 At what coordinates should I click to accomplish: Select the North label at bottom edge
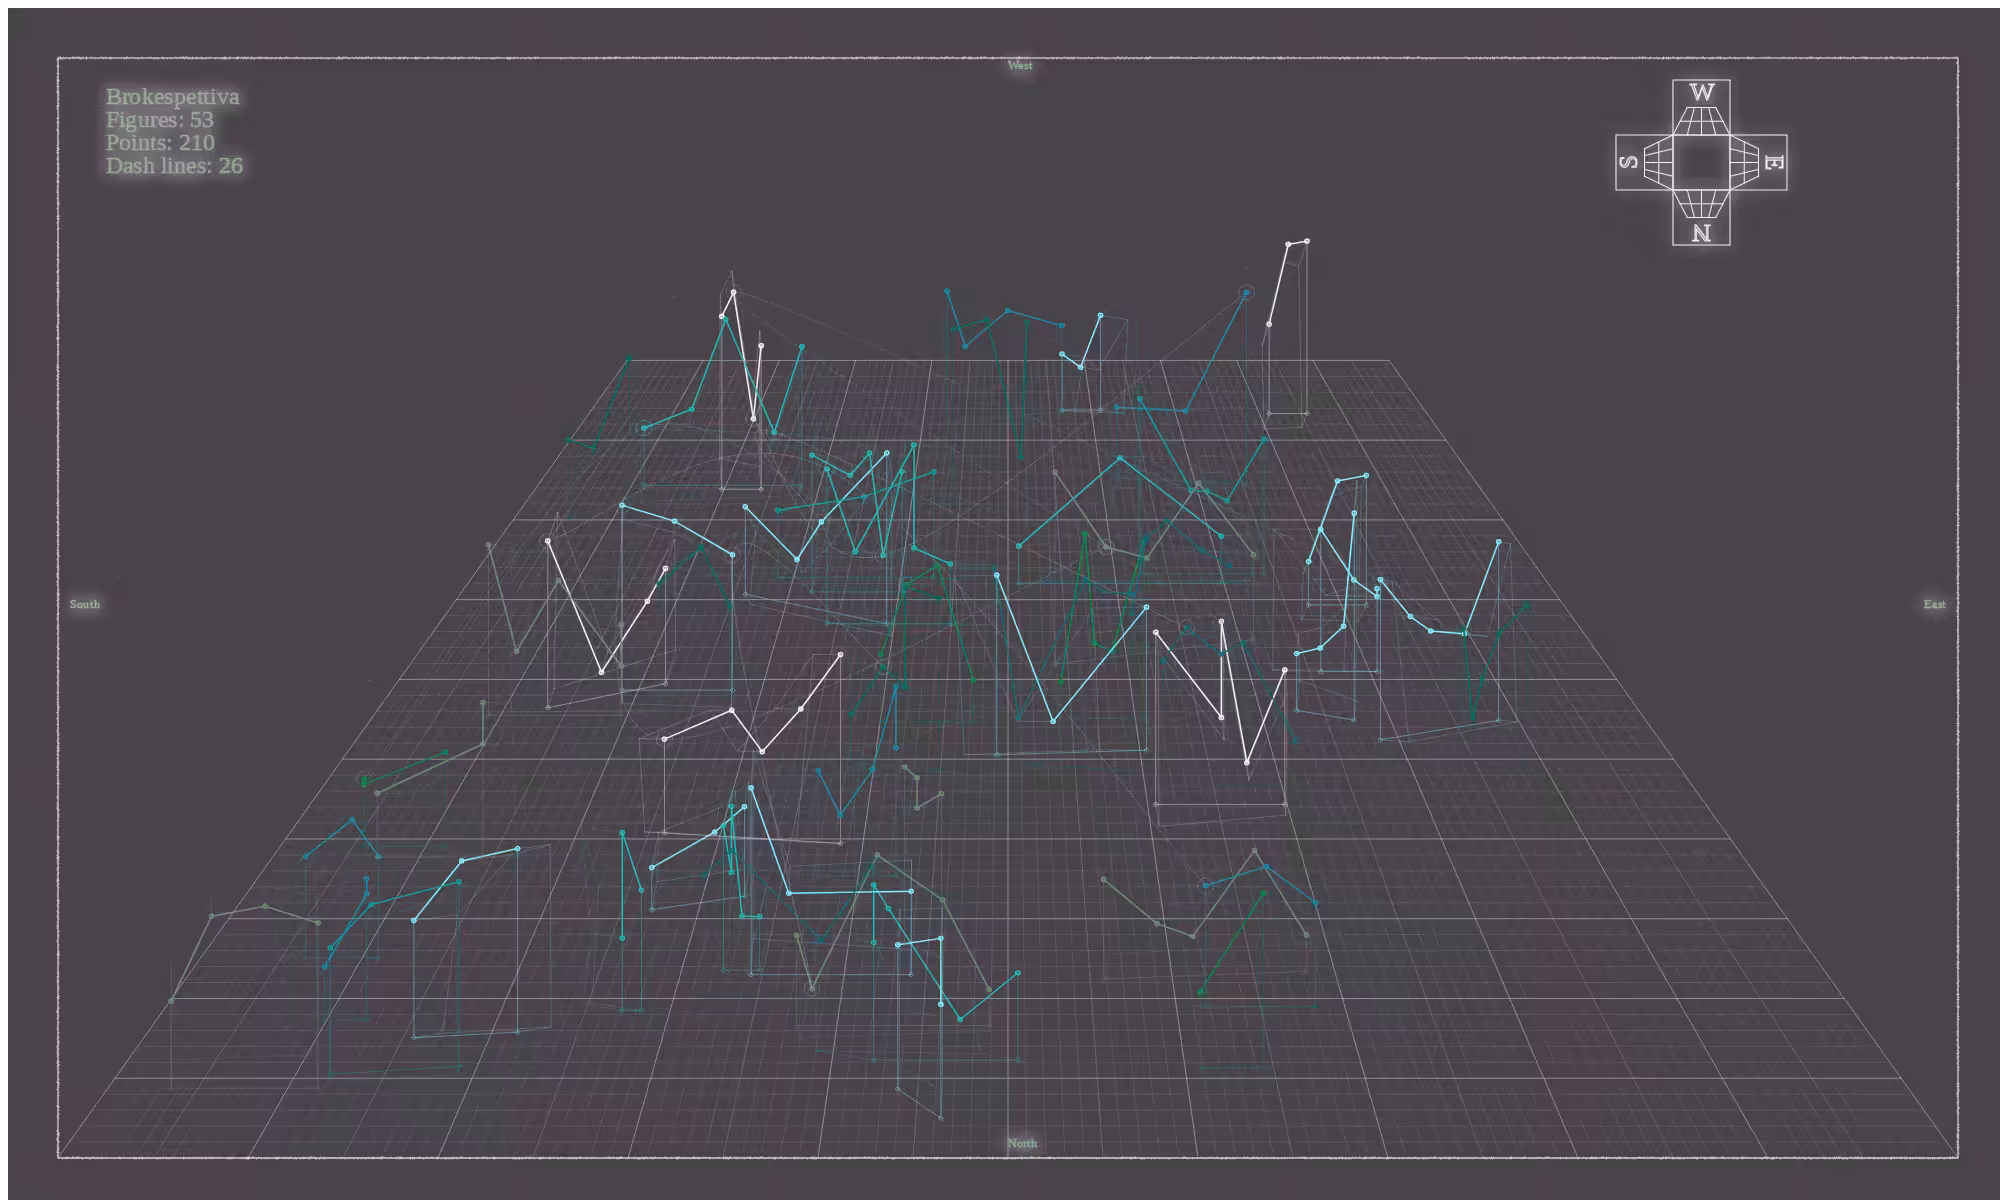tap(1022, 1143)
